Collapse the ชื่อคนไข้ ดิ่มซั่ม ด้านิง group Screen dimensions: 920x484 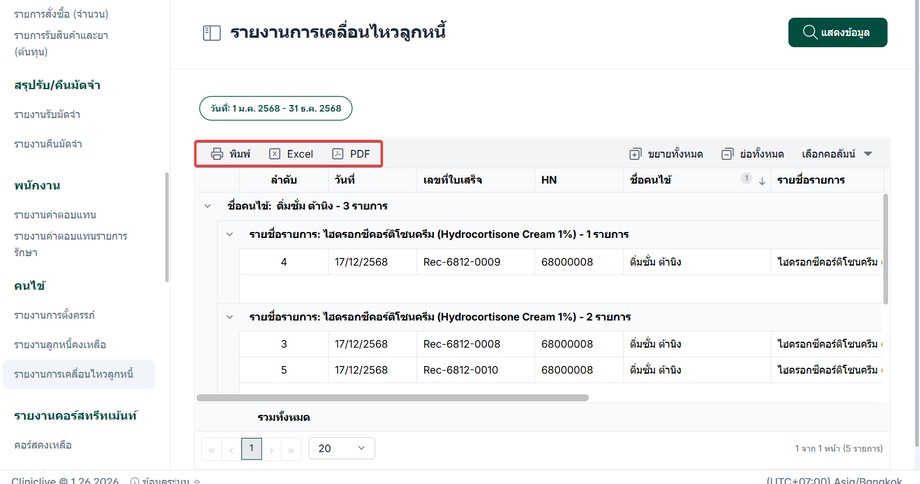click(207, 206)
